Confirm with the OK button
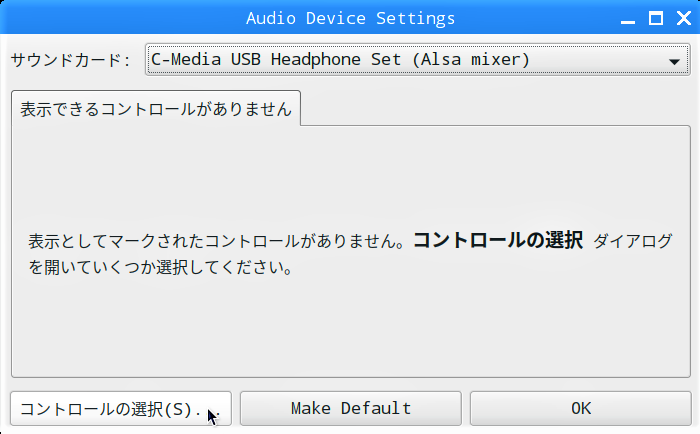Screen dimensions: 700x434 (581, 408)
